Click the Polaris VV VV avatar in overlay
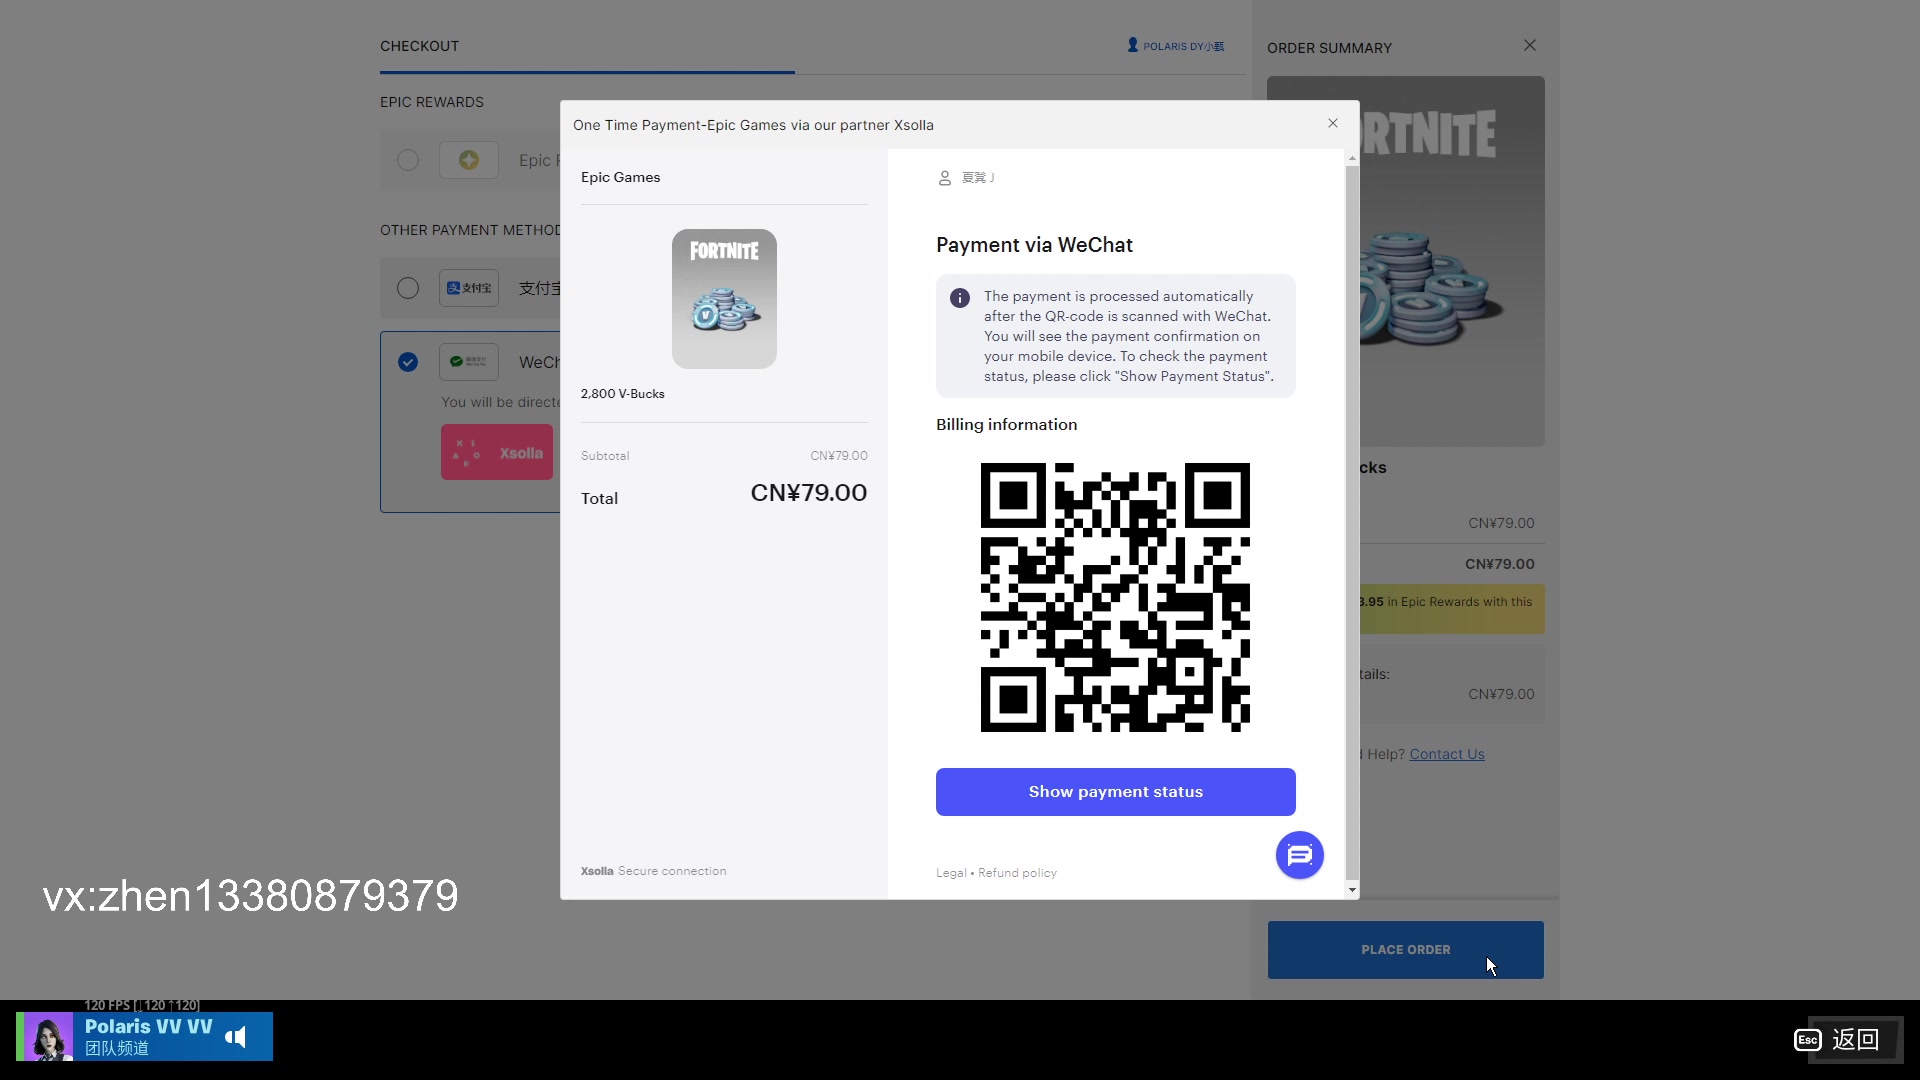The width and height of the screenshot is (1920, 1080). (x=47, y=1036)
